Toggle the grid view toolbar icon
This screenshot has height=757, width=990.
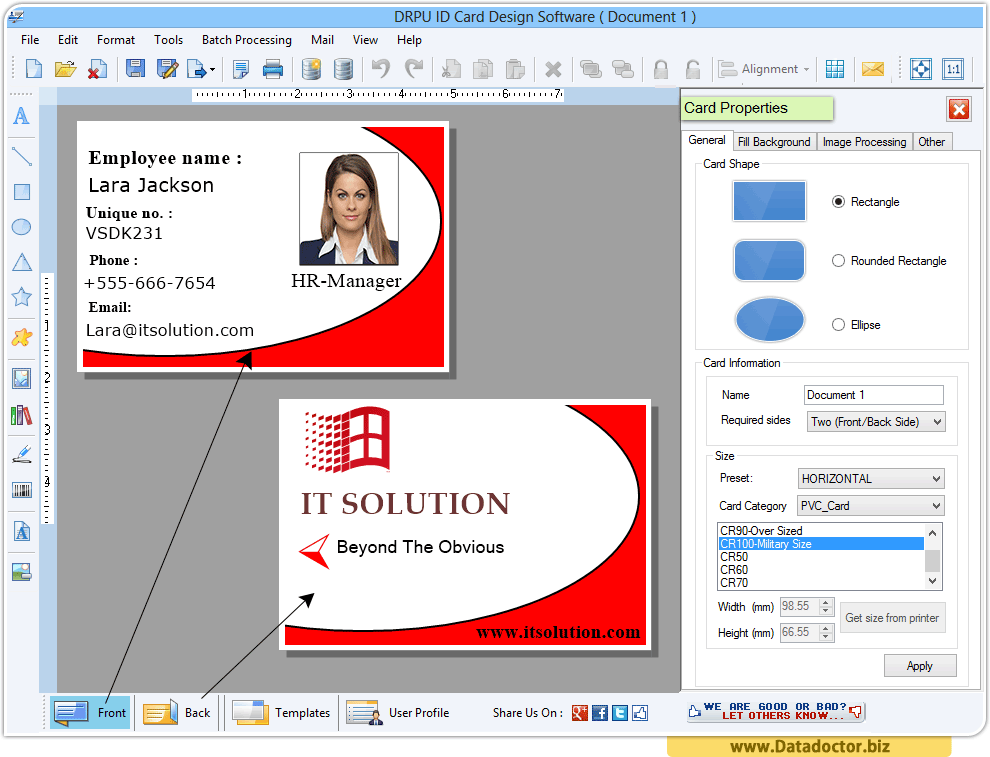click(x=835, y=69)
